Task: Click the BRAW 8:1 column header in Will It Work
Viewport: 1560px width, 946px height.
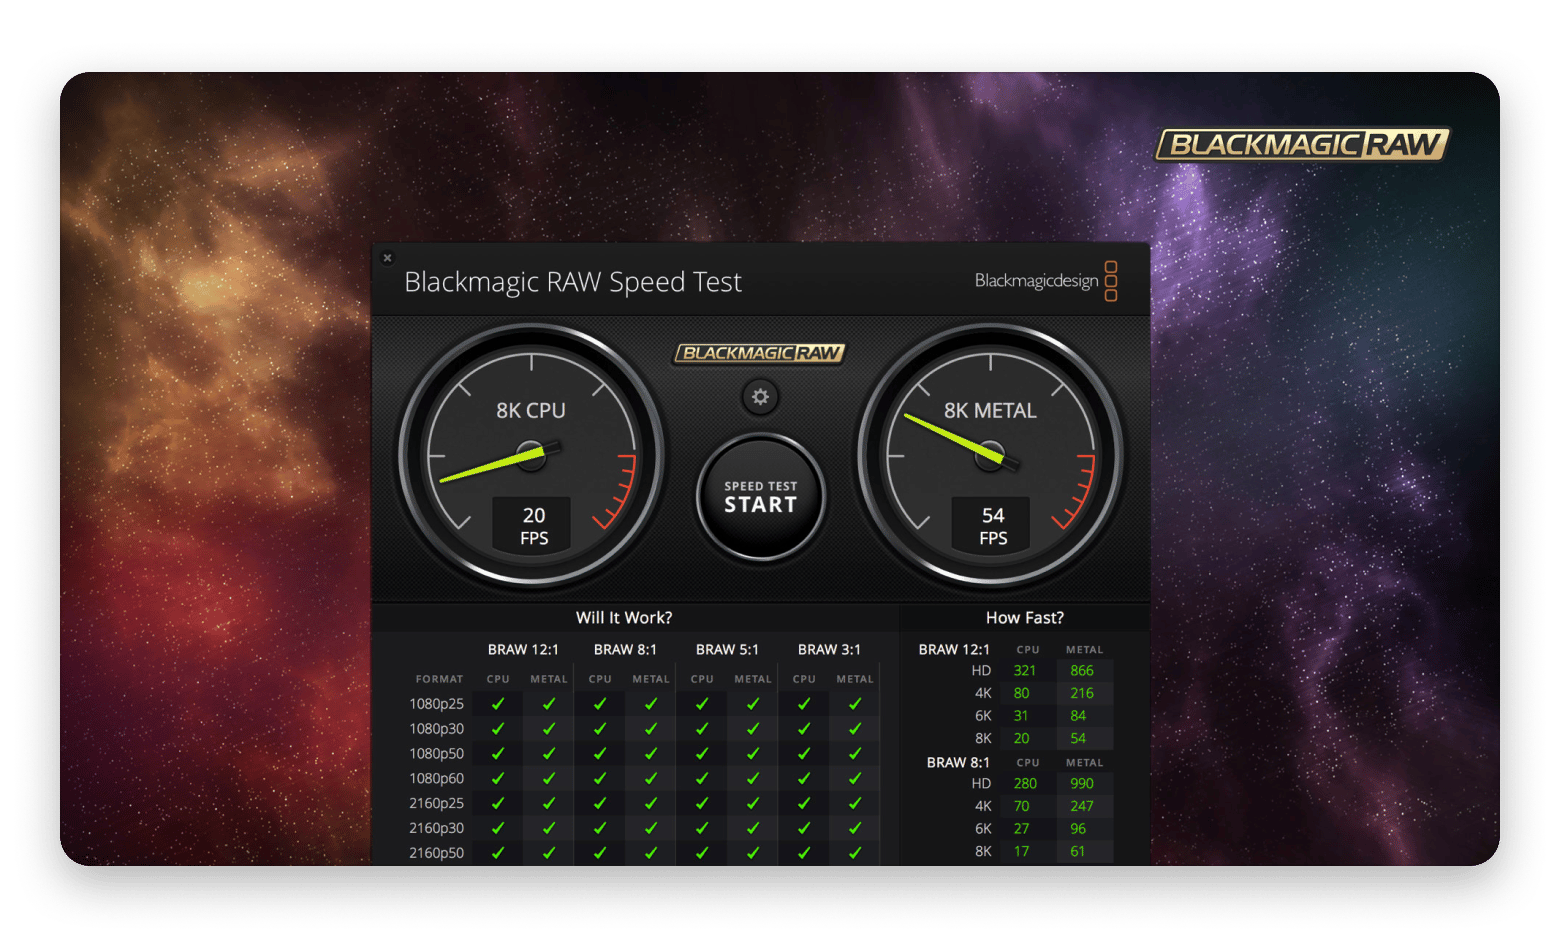Action: pos(625,650)
